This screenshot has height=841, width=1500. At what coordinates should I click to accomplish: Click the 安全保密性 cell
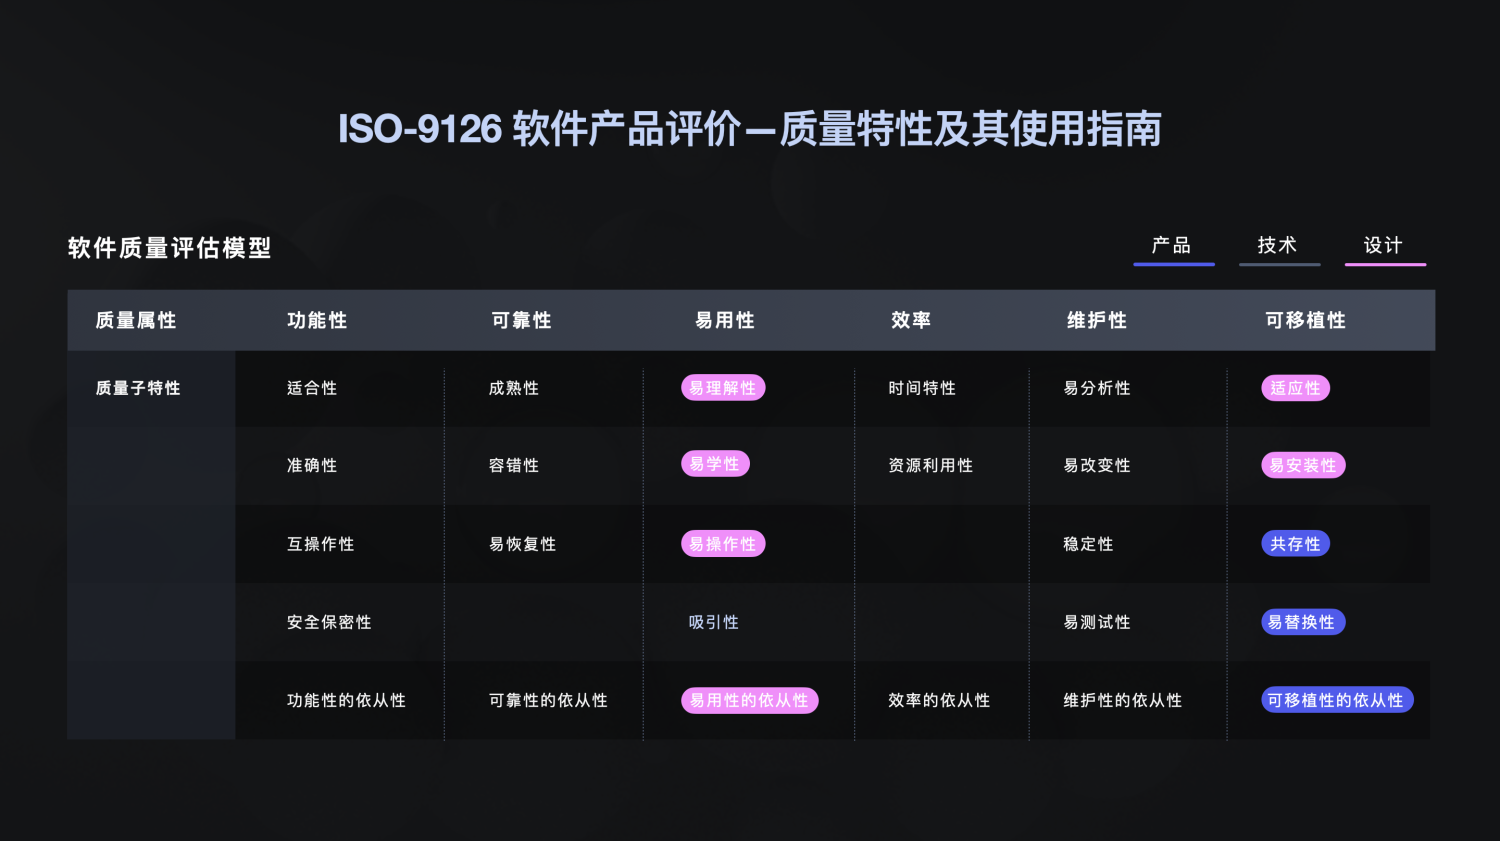(329, 622)
